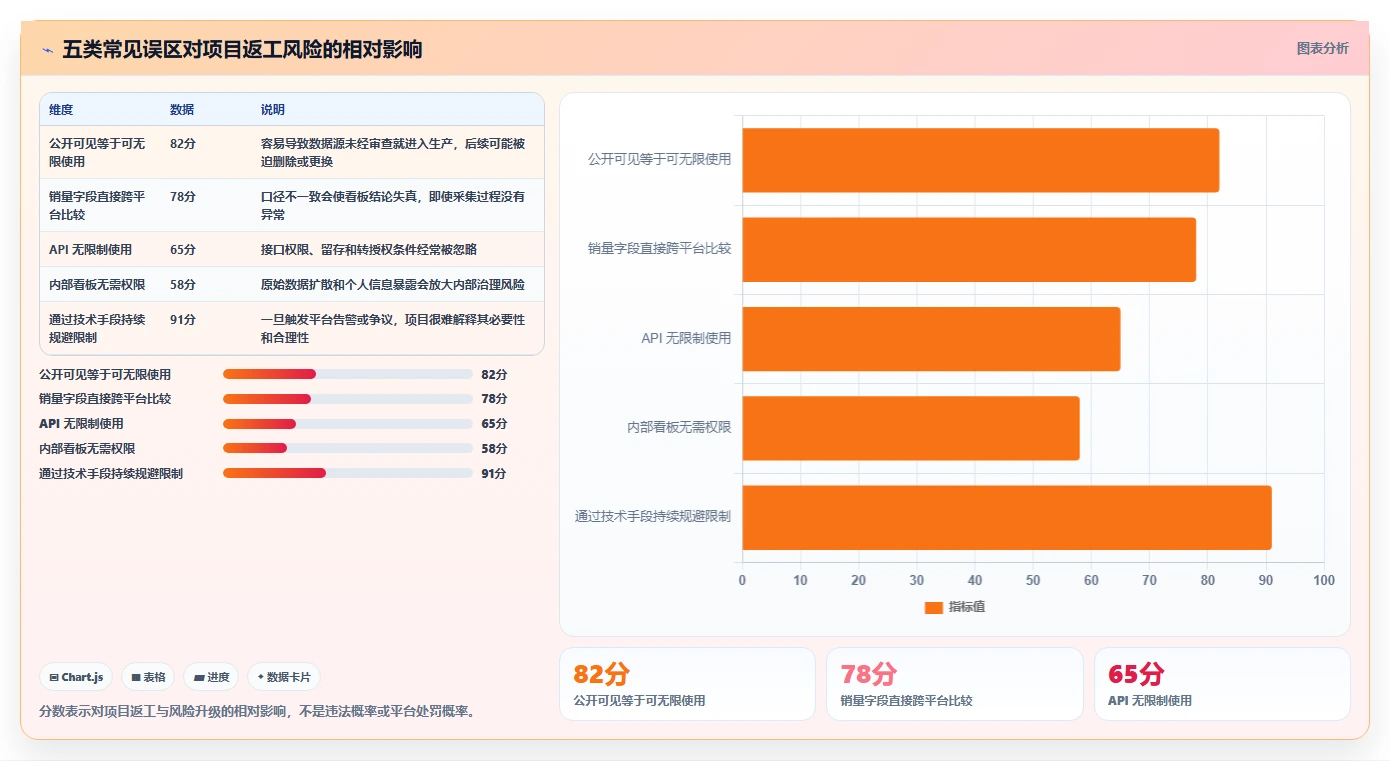The width and height of the screenshot is (1390, 761).
Task: Click the 通过技术手段持续规避限制 chart bar
Action: click(x=1007, y=517)
